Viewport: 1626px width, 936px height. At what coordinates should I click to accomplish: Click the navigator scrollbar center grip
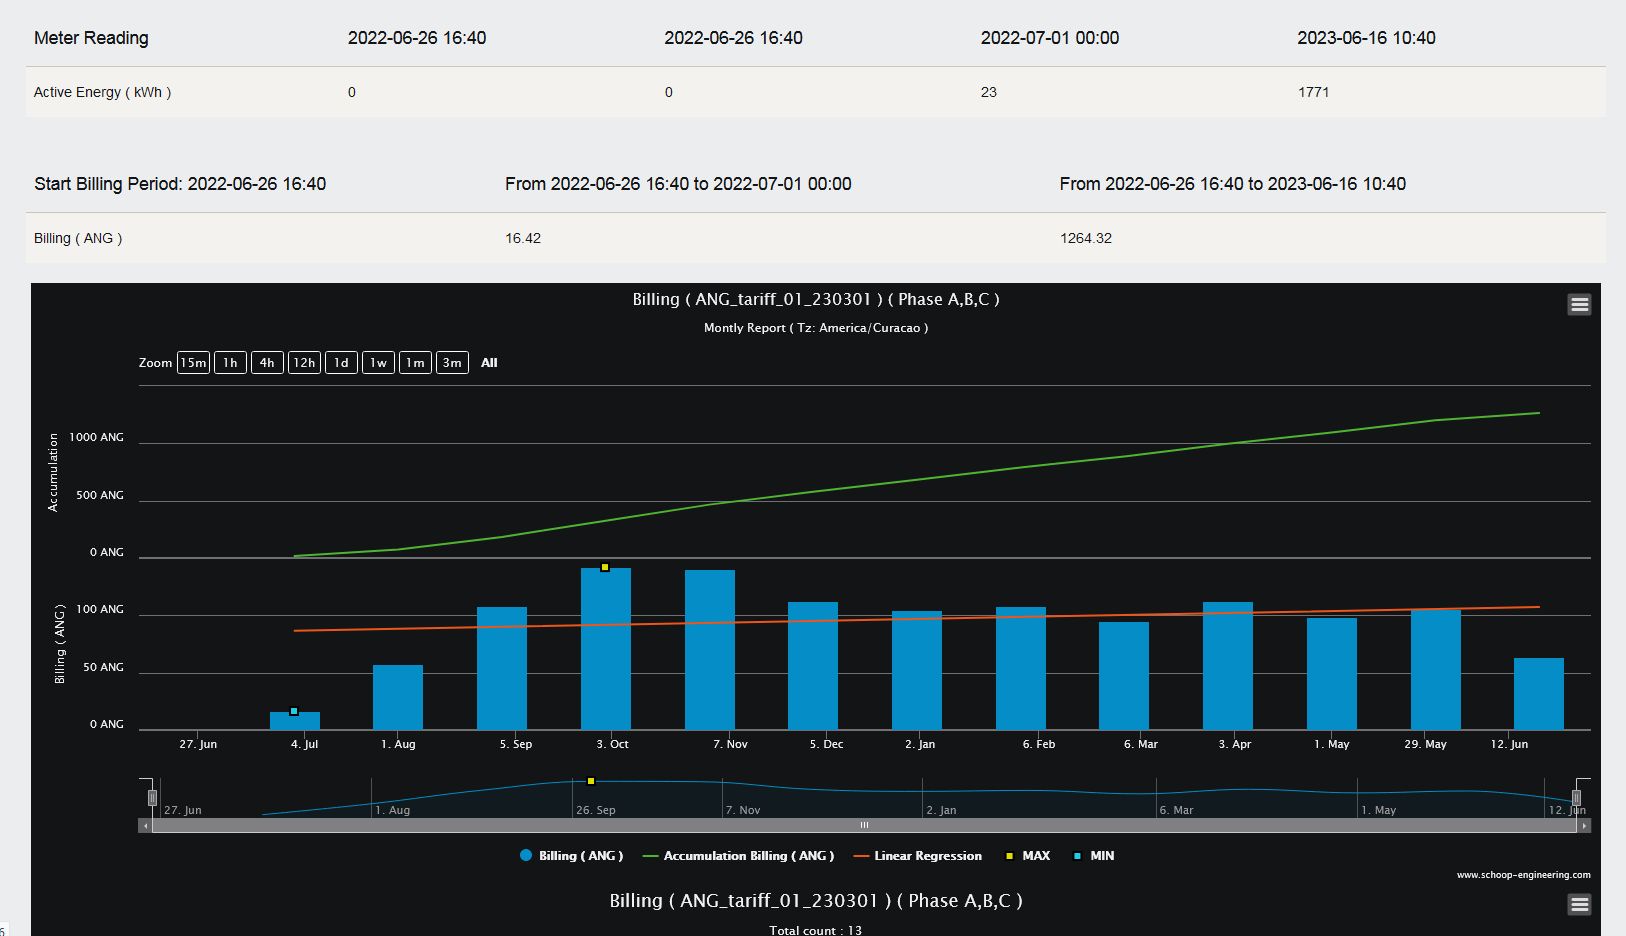(864, 826)
